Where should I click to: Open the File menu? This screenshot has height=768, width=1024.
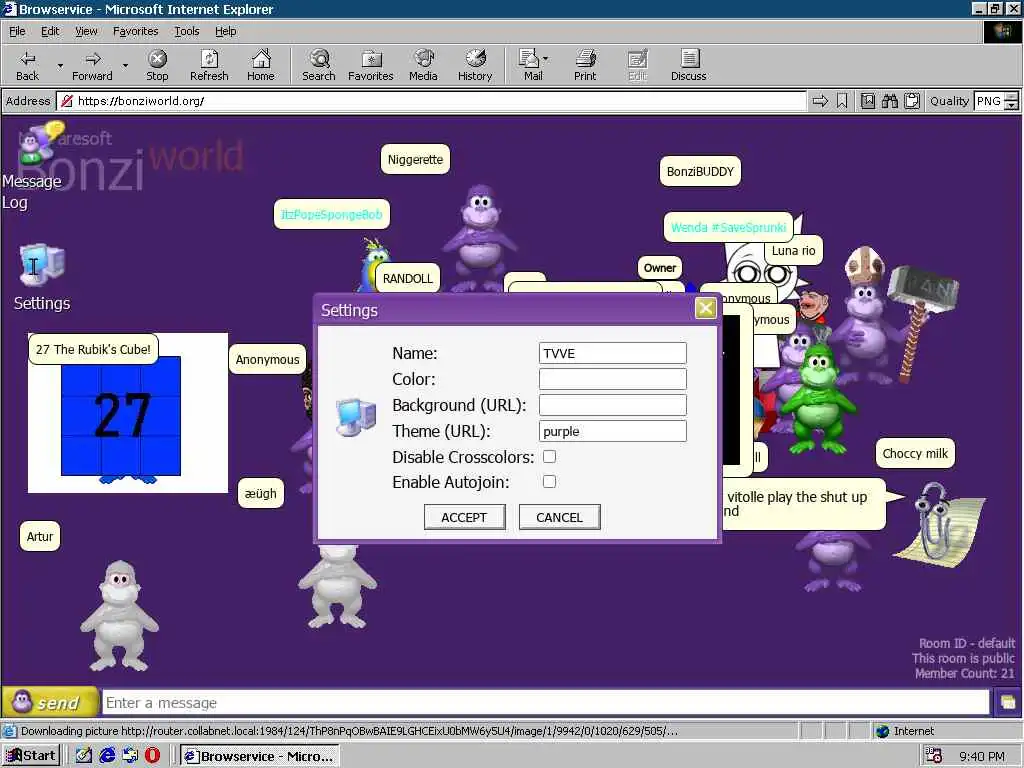tap(17, 31)
